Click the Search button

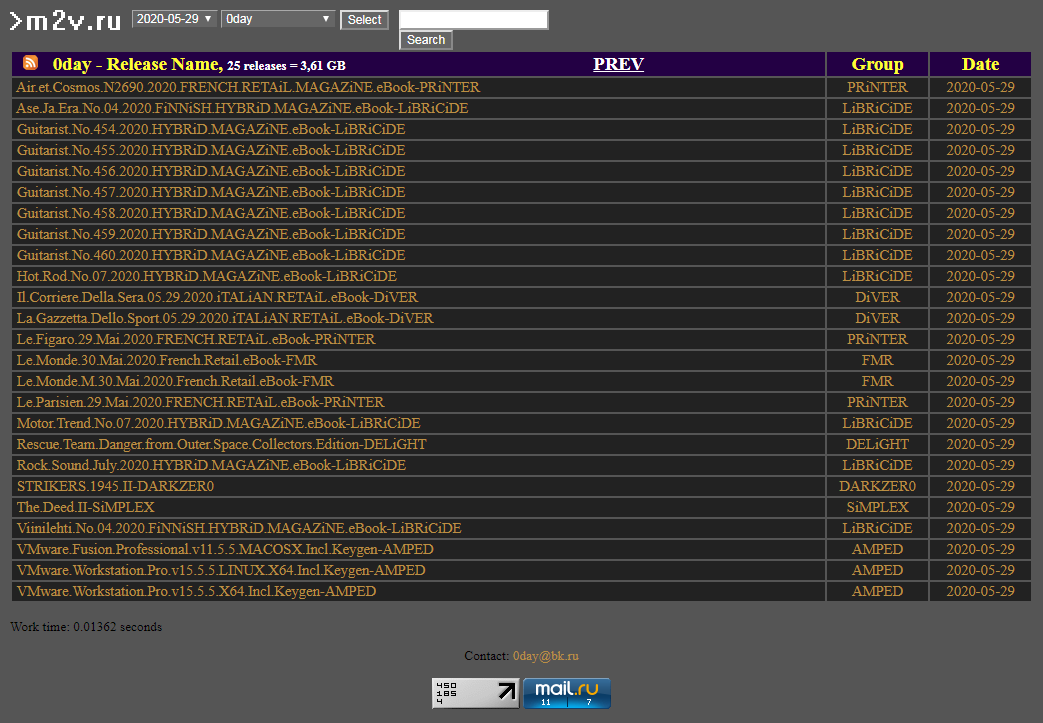[426, 40]
